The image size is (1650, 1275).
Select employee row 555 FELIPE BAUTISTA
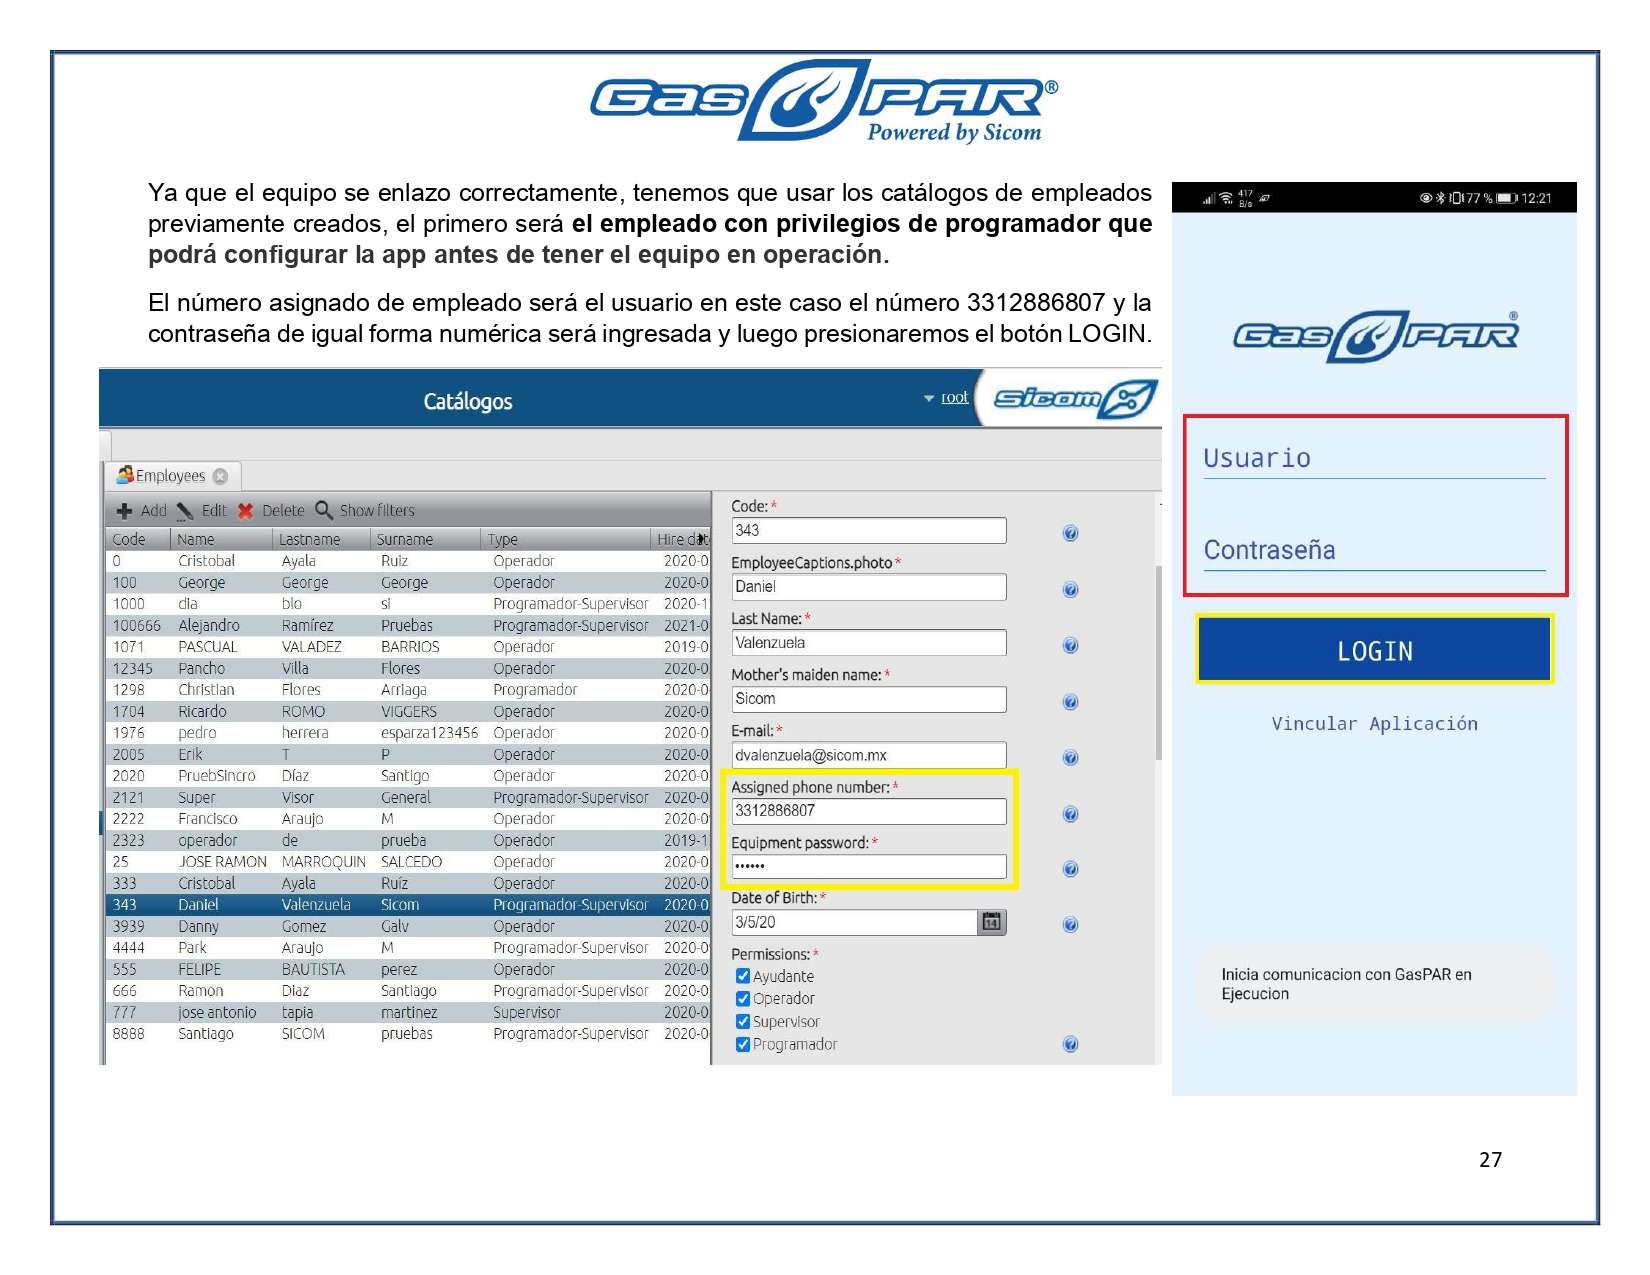(408, 970)
